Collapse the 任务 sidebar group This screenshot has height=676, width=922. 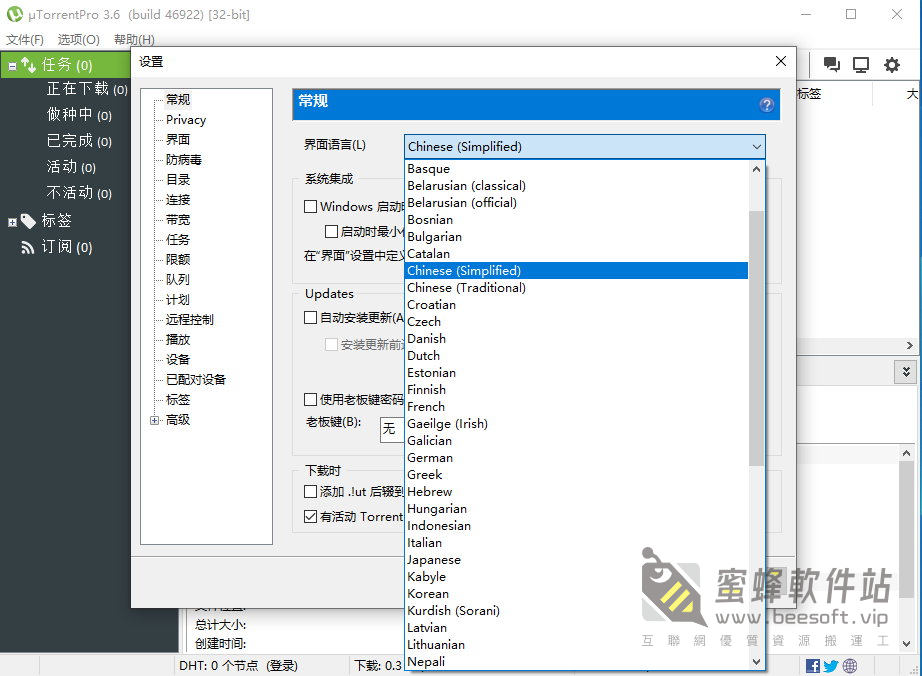click(12, 66)
